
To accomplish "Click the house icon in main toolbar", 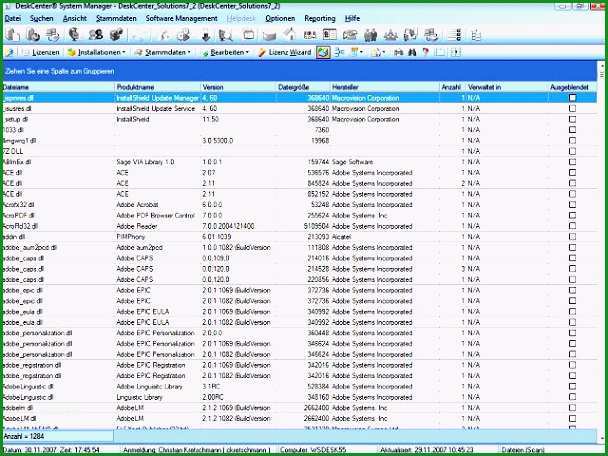I will point(290,34).
